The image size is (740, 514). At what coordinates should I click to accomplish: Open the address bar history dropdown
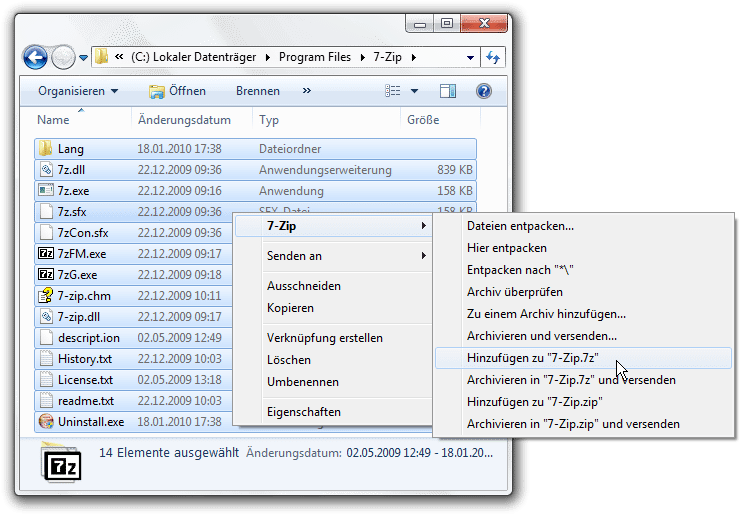click(x=470, y=58)
